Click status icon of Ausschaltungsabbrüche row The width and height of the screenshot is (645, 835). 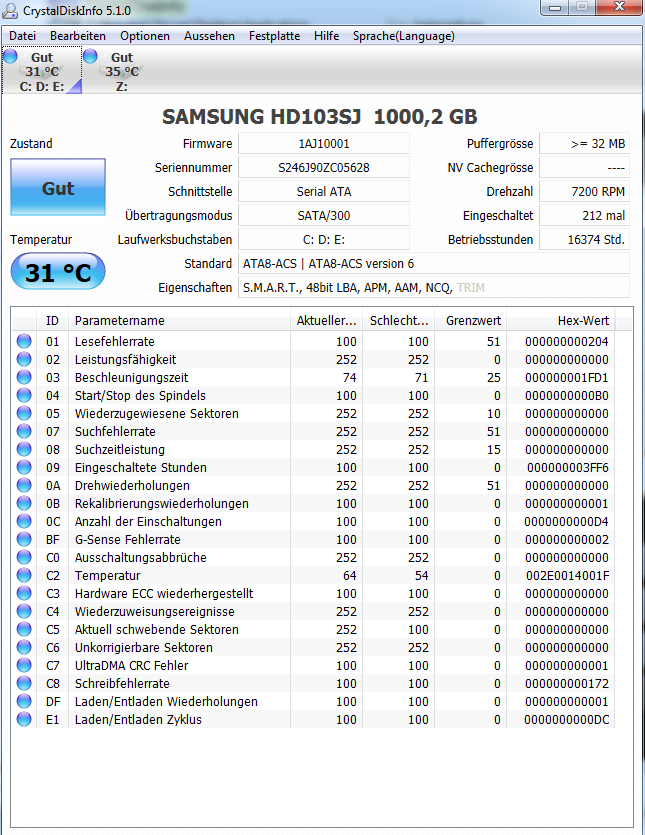click(24, 558)
